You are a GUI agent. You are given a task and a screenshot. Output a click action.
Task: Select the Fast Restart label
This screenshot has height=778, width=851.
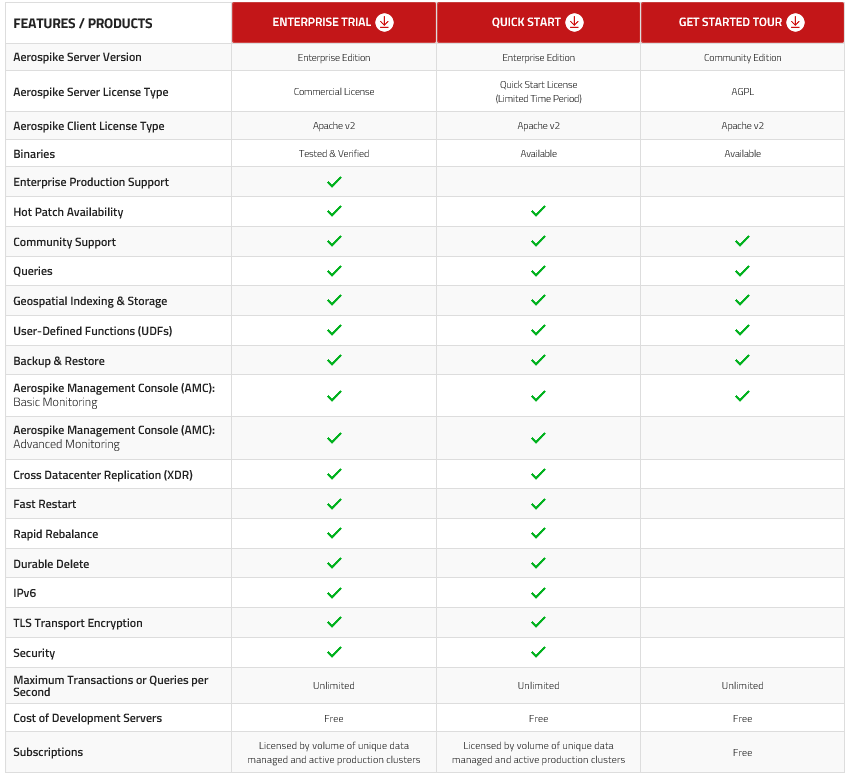45,504
